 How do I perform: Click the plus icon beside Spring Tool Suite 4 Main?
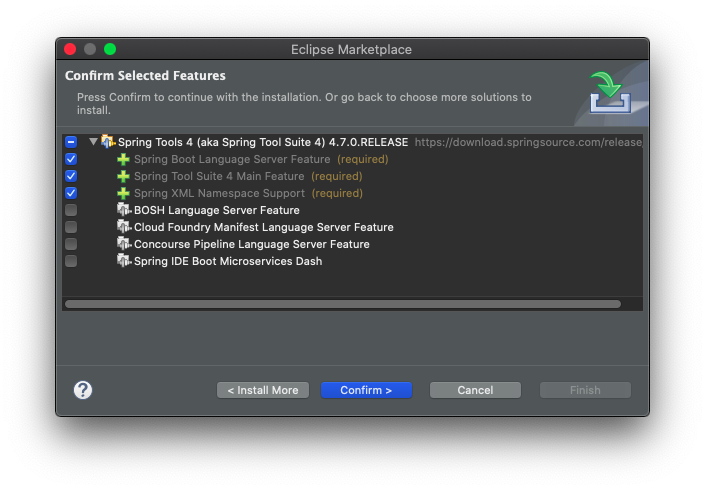point(123,176)
